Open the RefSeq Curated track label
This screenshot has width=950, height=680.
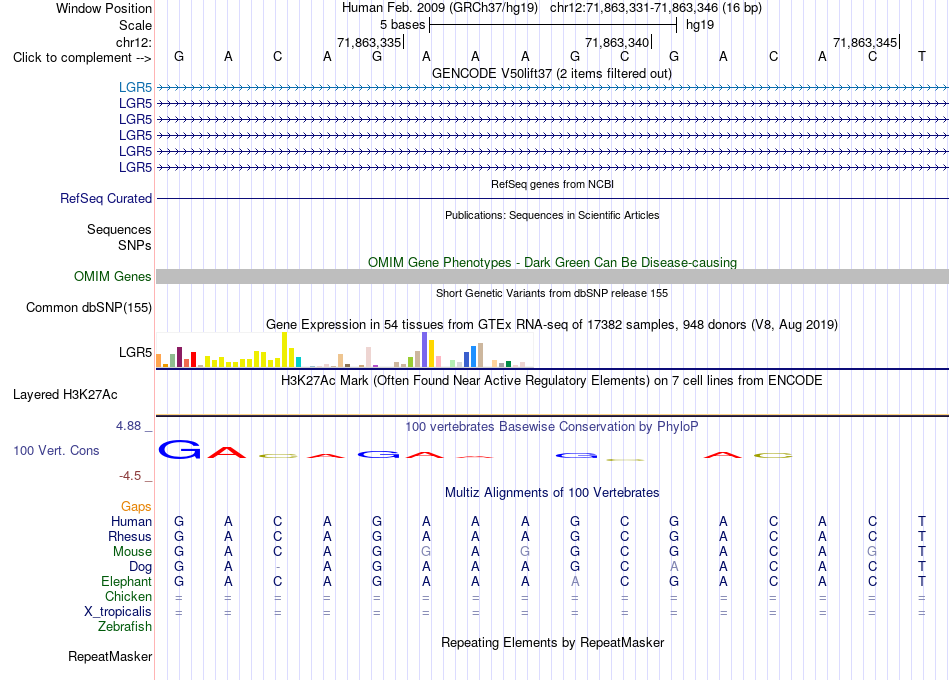tap(106, 198)
